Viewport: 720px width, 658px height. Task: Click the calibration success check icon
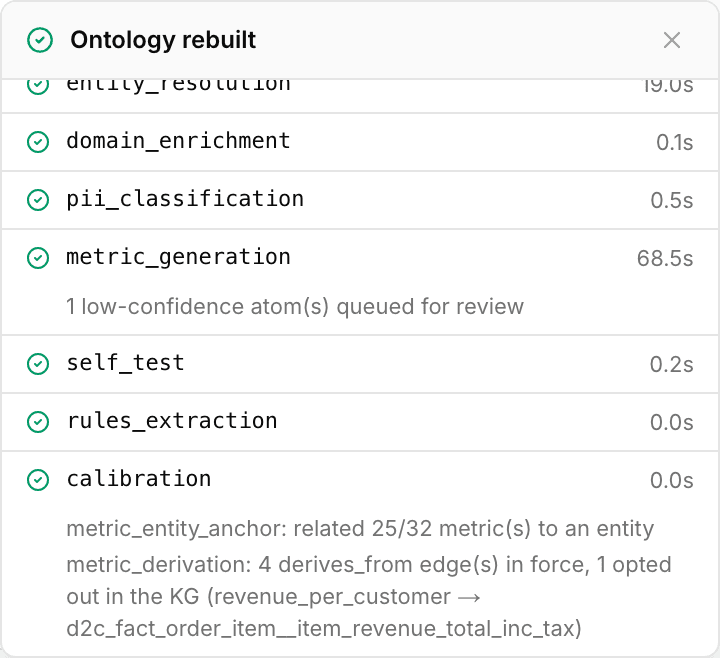38,480
